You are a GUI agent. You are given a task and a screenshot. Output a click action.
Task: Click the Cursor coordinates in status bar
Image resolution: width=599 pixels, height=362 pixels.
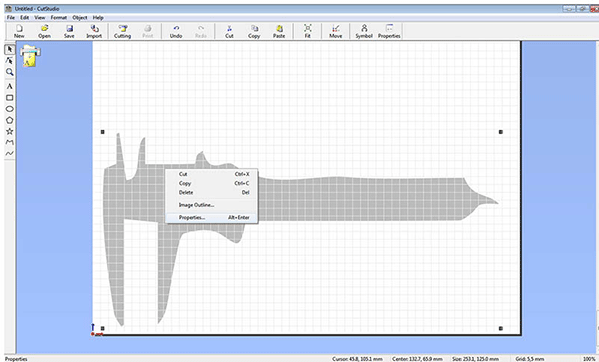pos(357,359)
